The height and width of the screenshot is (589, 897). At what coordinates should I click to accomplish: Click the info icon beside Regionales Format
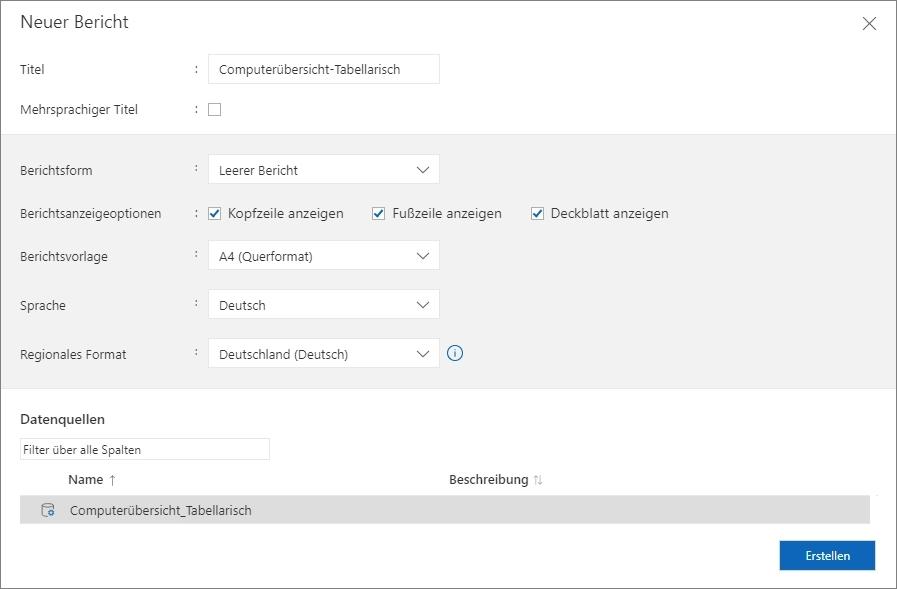coord(455,353)
